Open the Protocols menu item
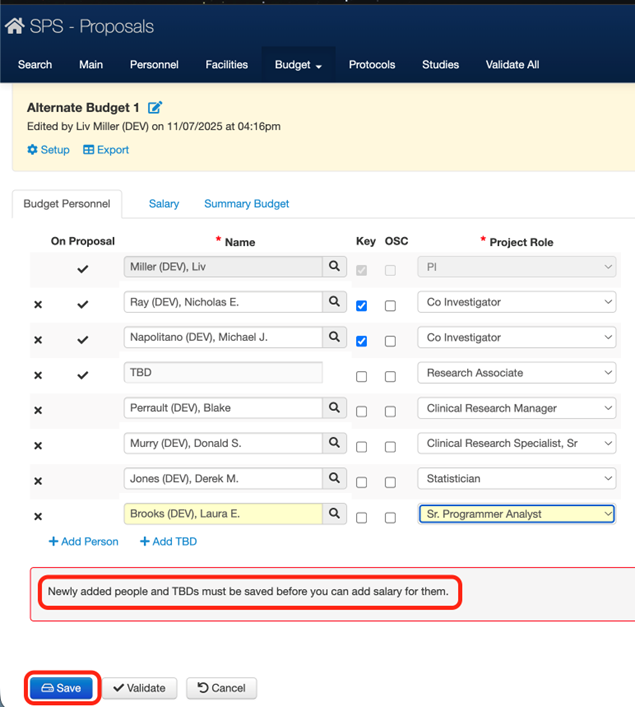 371,65
